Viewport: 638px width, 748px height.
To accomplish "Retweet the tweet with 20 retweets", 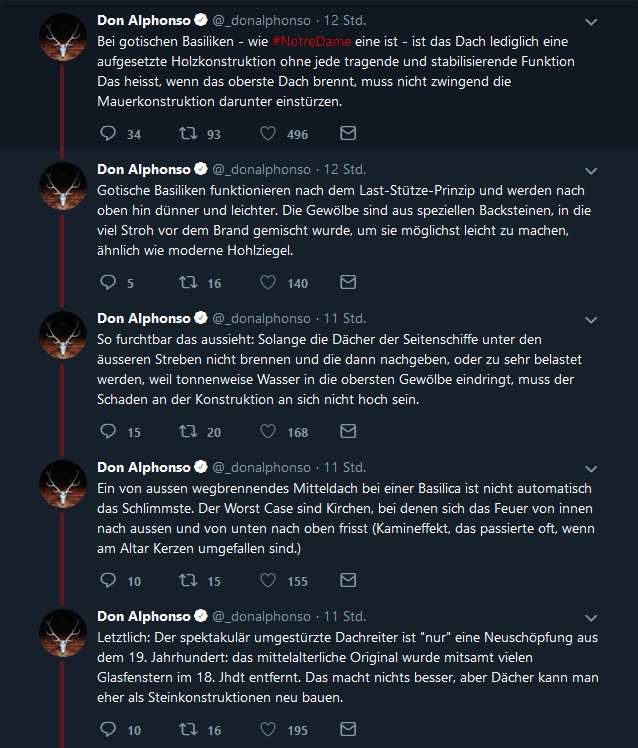I will pos(188,431).
